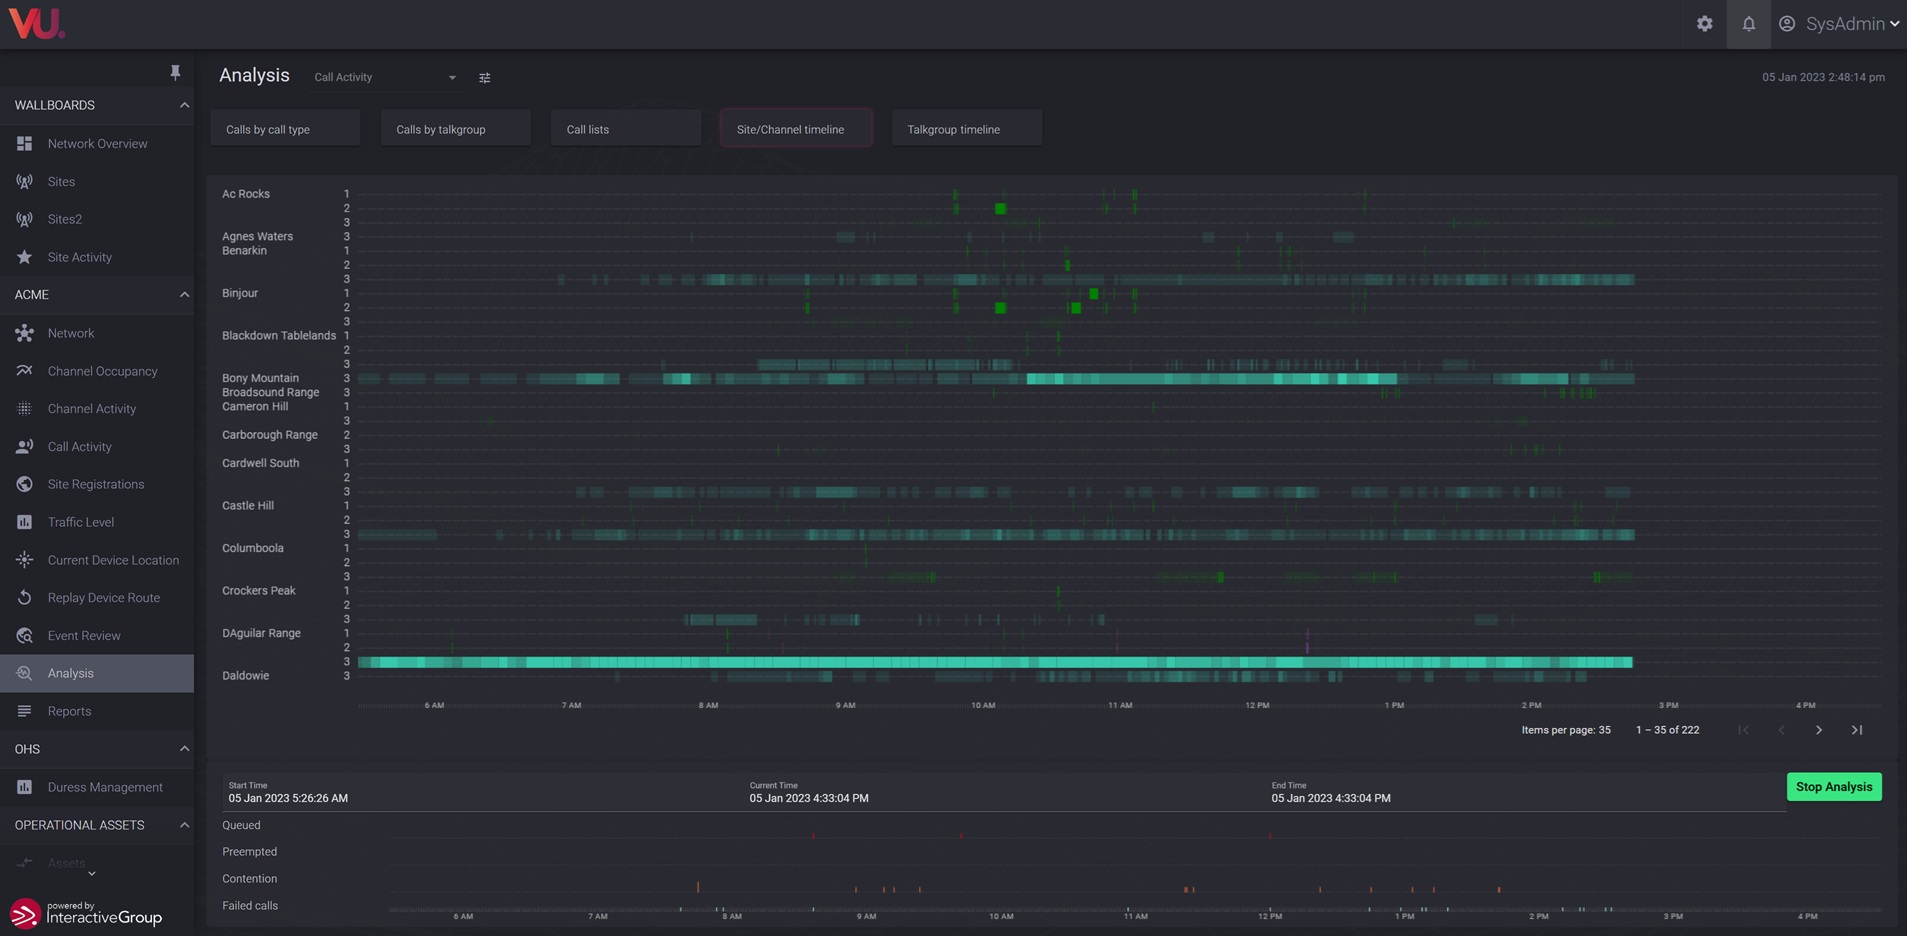
Task: Click the Preempted row label
Action: (250, 852)
